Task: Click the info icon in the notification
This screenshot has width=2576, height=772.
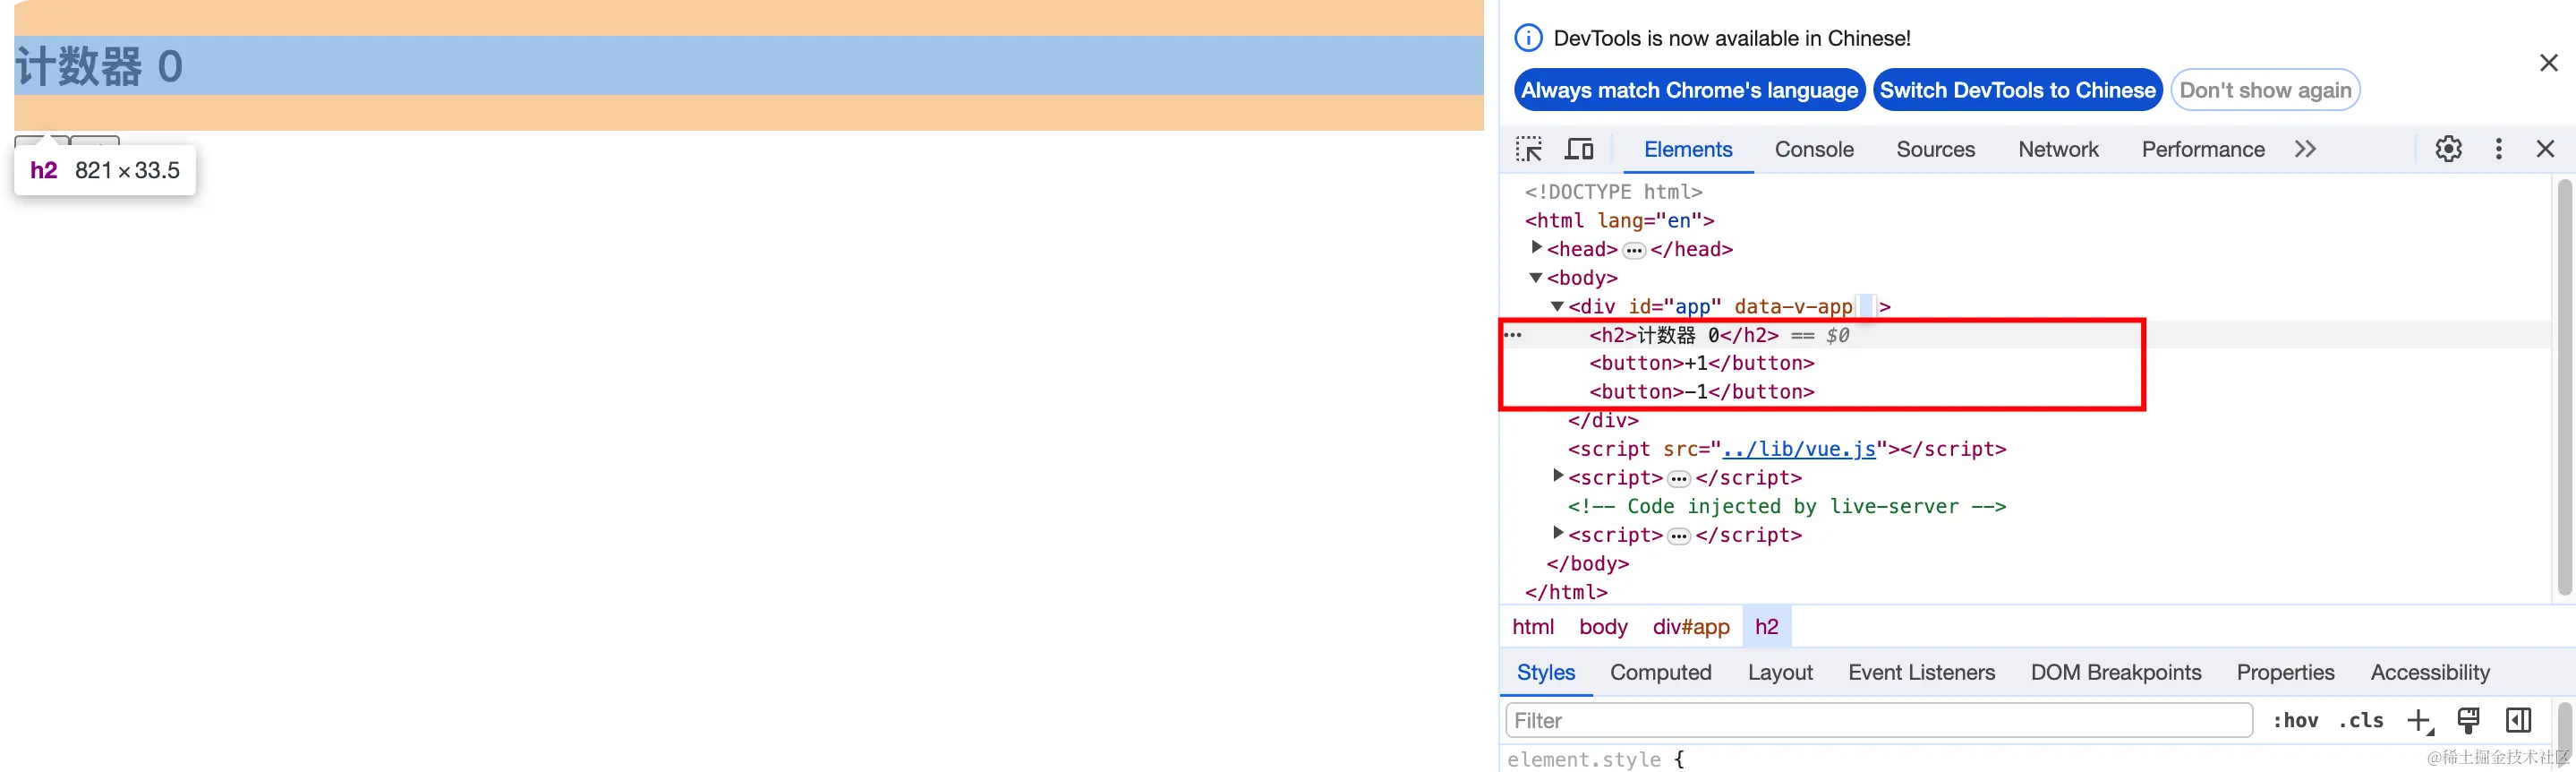Action: coord(1528,38)
